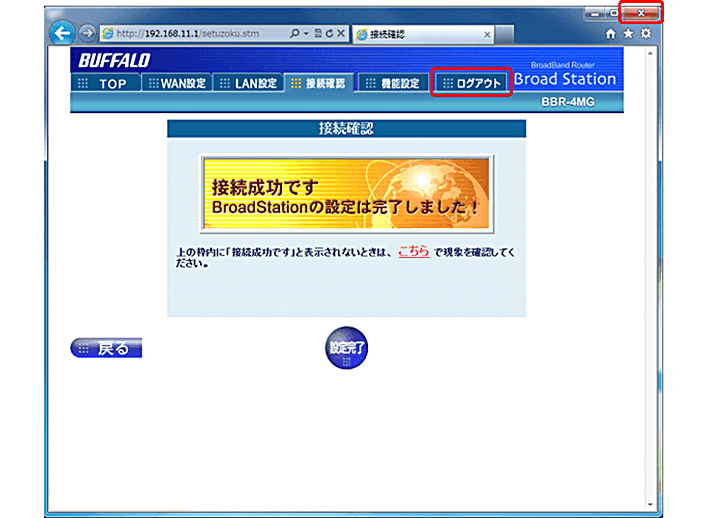Select the 接続確認 navigation tab

point(318,83)
